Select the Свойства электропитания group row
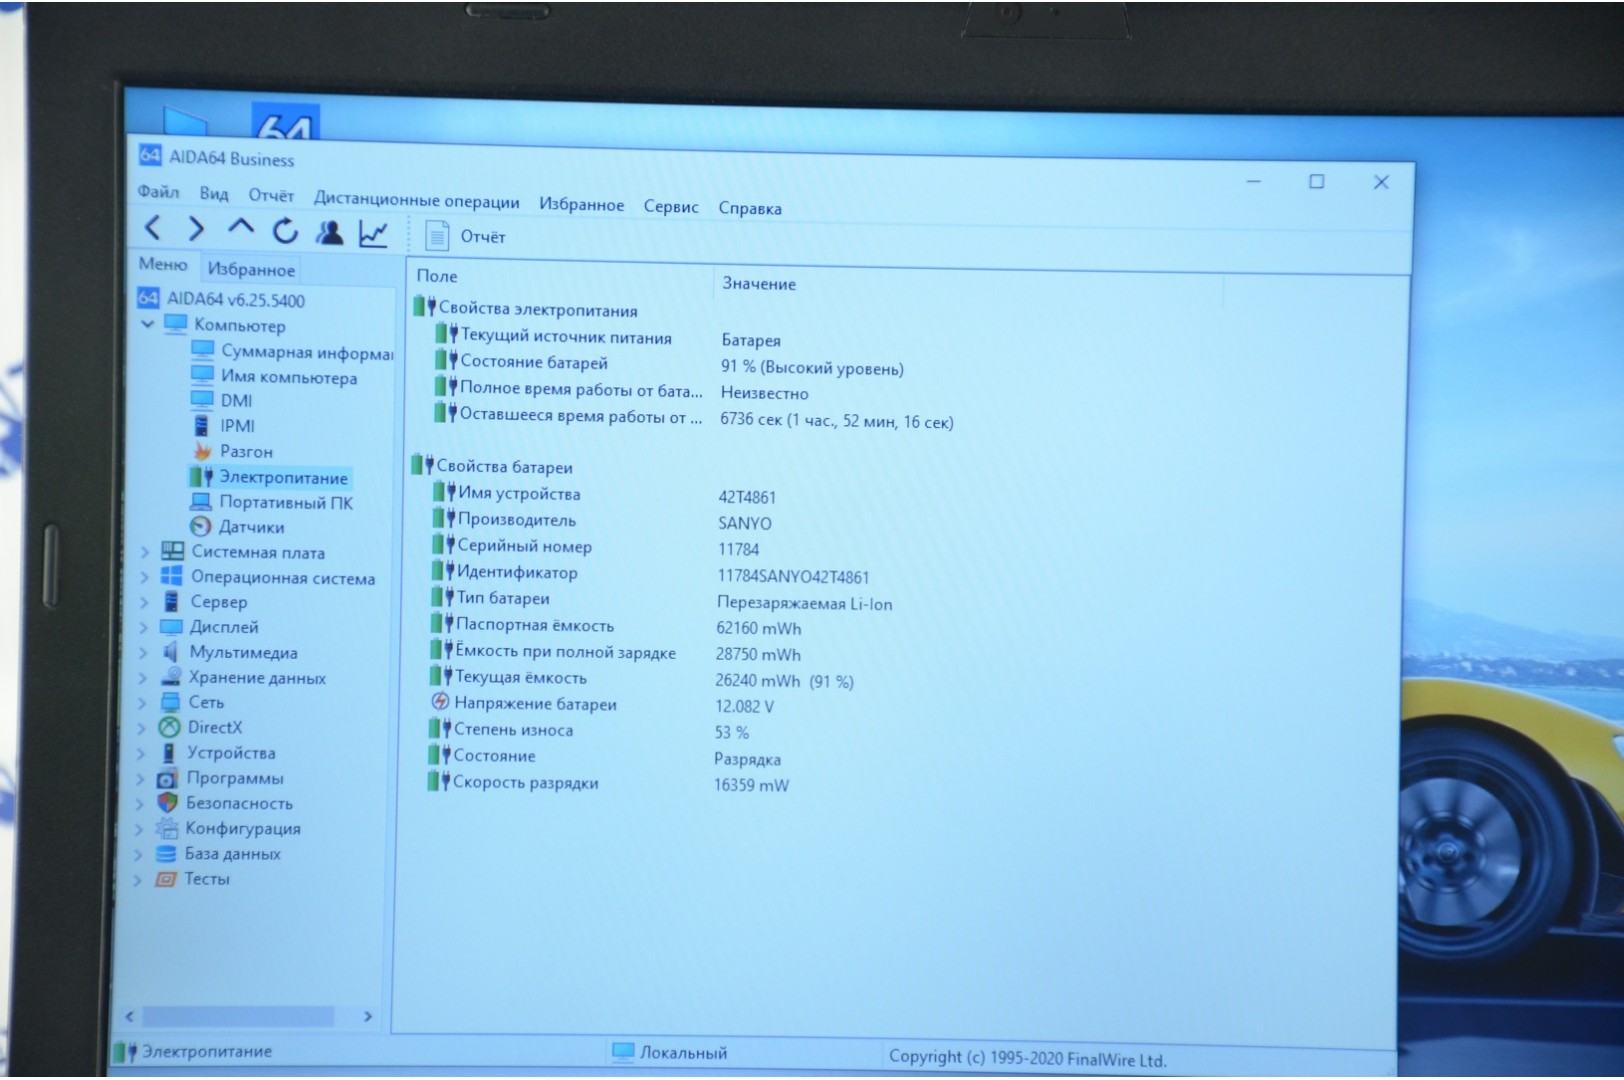 526,310
